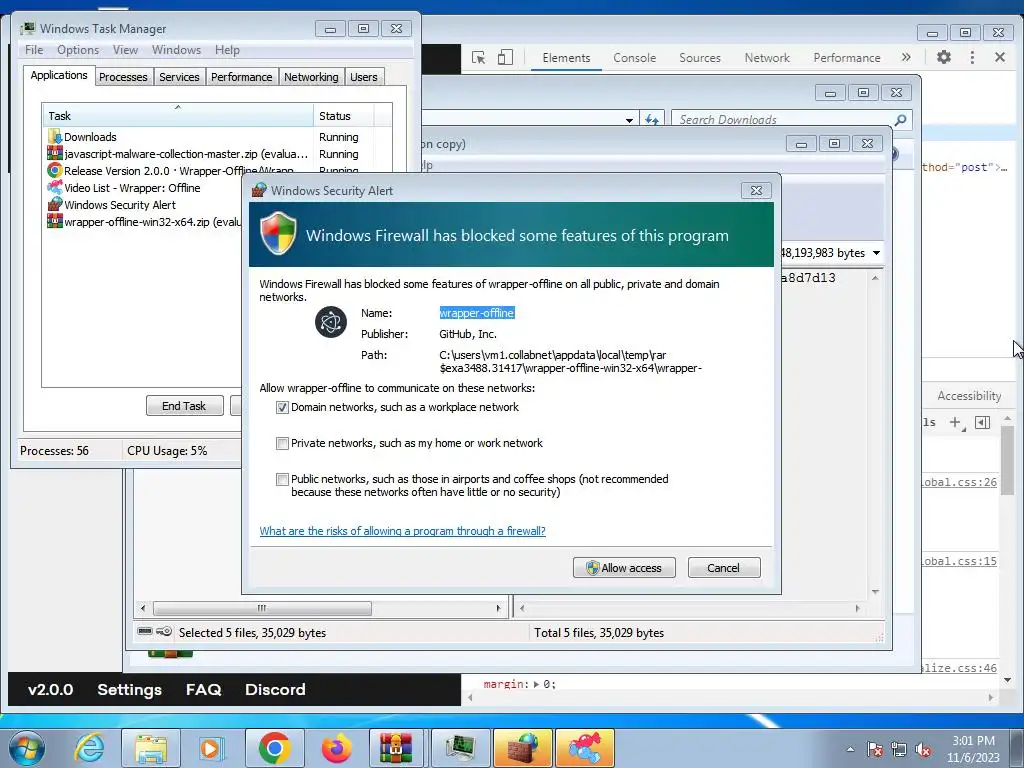1024x768 pixels.
Task: Open Users tab in Task Manager
Action: pyautogui.click(x=364, y=77)
